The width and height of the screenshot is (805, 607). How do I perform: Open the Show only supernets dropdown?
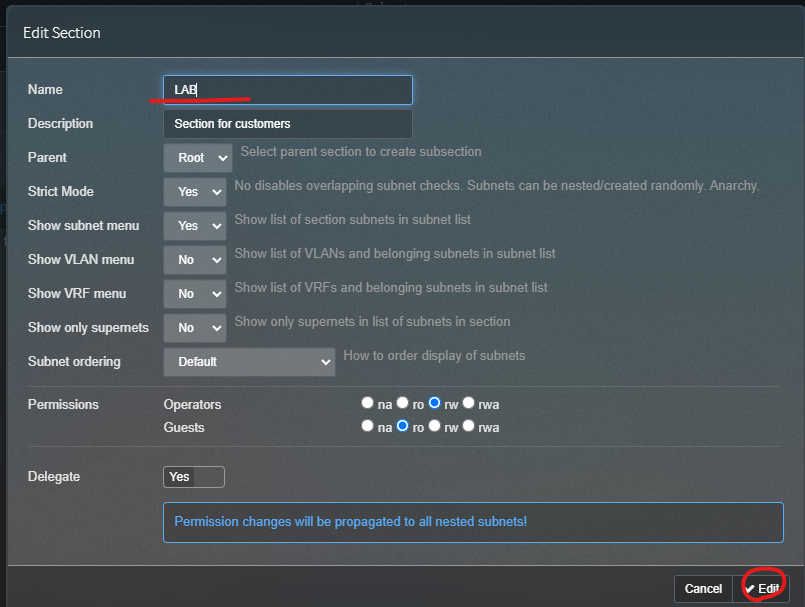(x=195, y=328)
